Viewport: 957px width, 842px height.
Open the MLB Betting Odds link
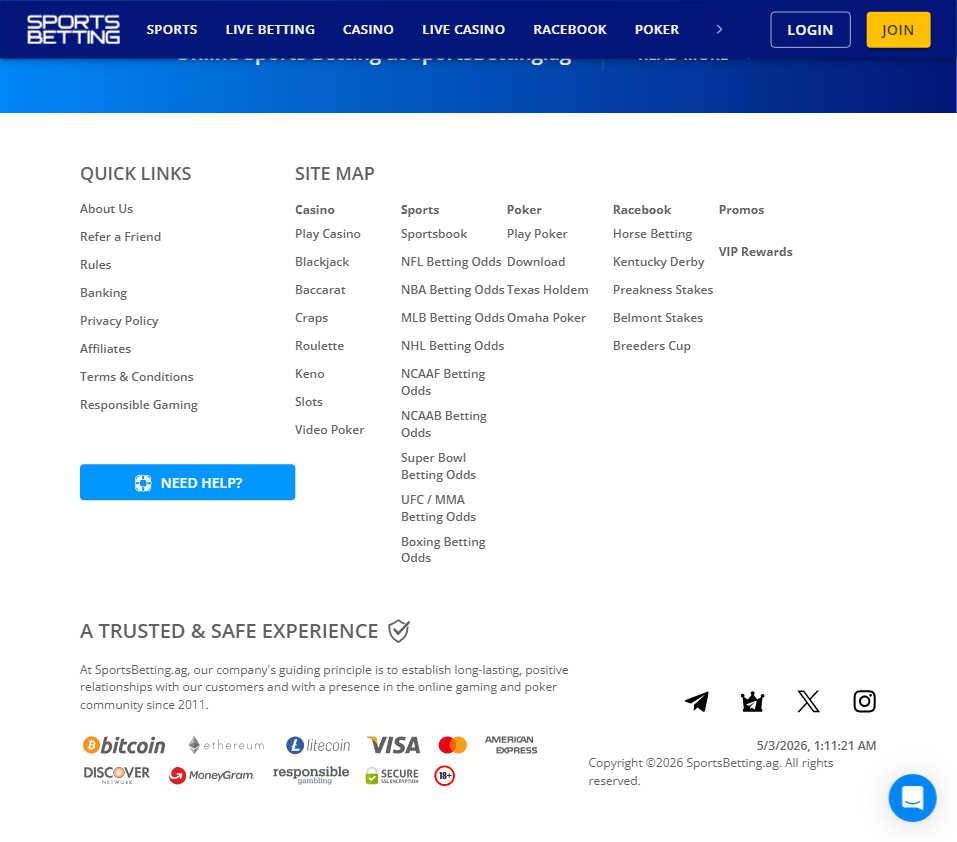453,318
